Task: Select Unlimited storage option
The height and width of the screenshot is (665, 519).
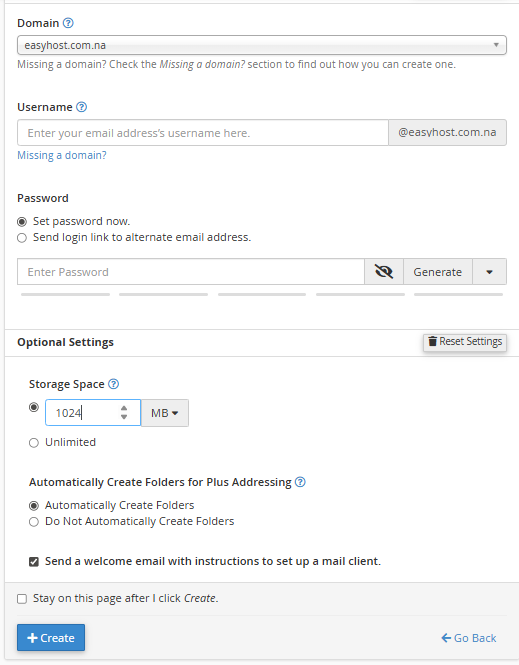Action: click(33, 443)
